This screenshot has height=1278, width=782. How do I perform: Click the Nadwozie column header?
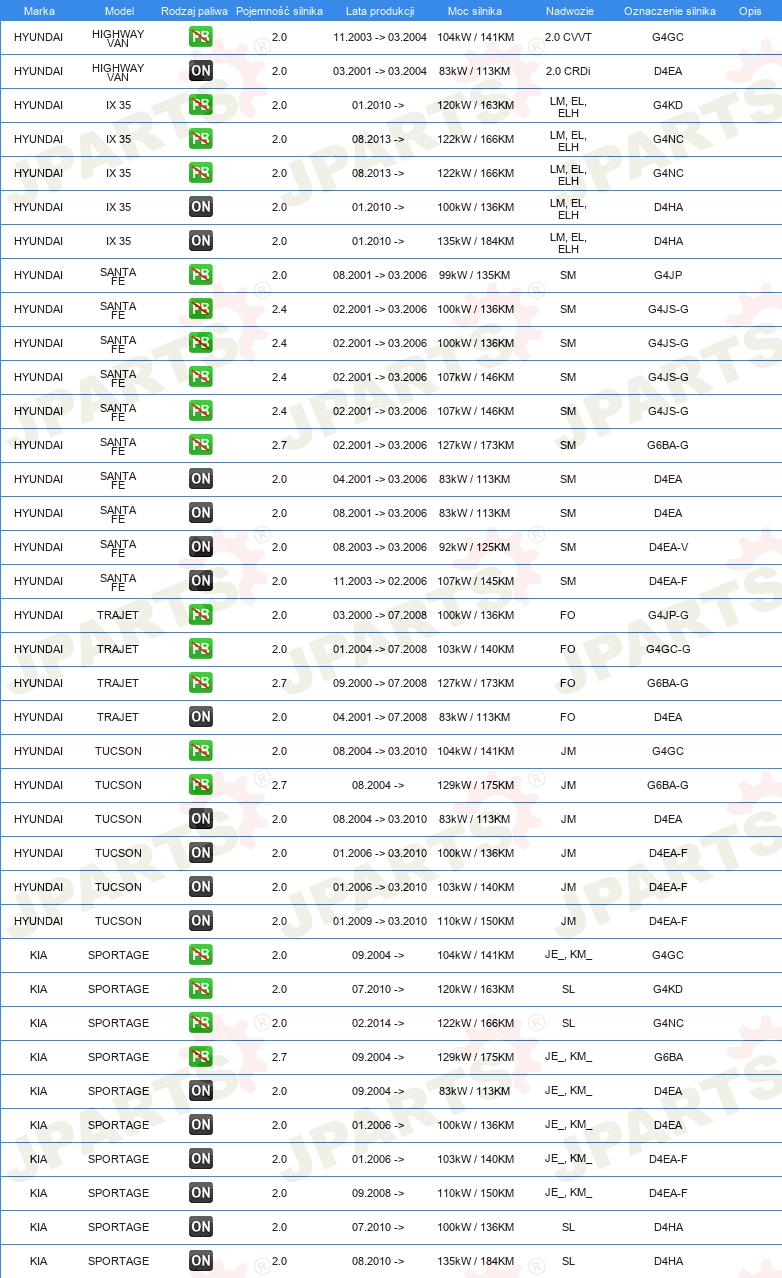pos(568,11)
